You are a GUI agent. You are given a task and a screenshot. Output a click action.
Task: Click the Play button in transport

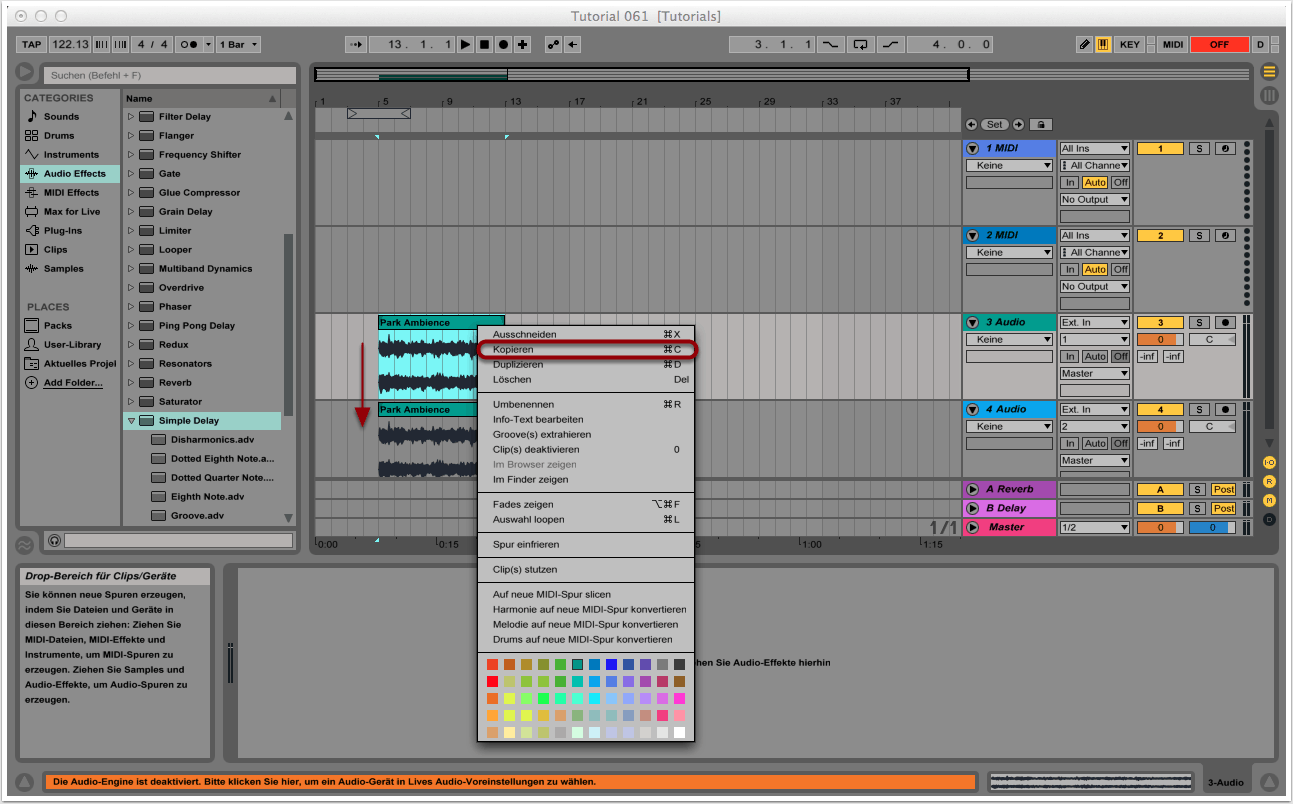coord(466,45)
